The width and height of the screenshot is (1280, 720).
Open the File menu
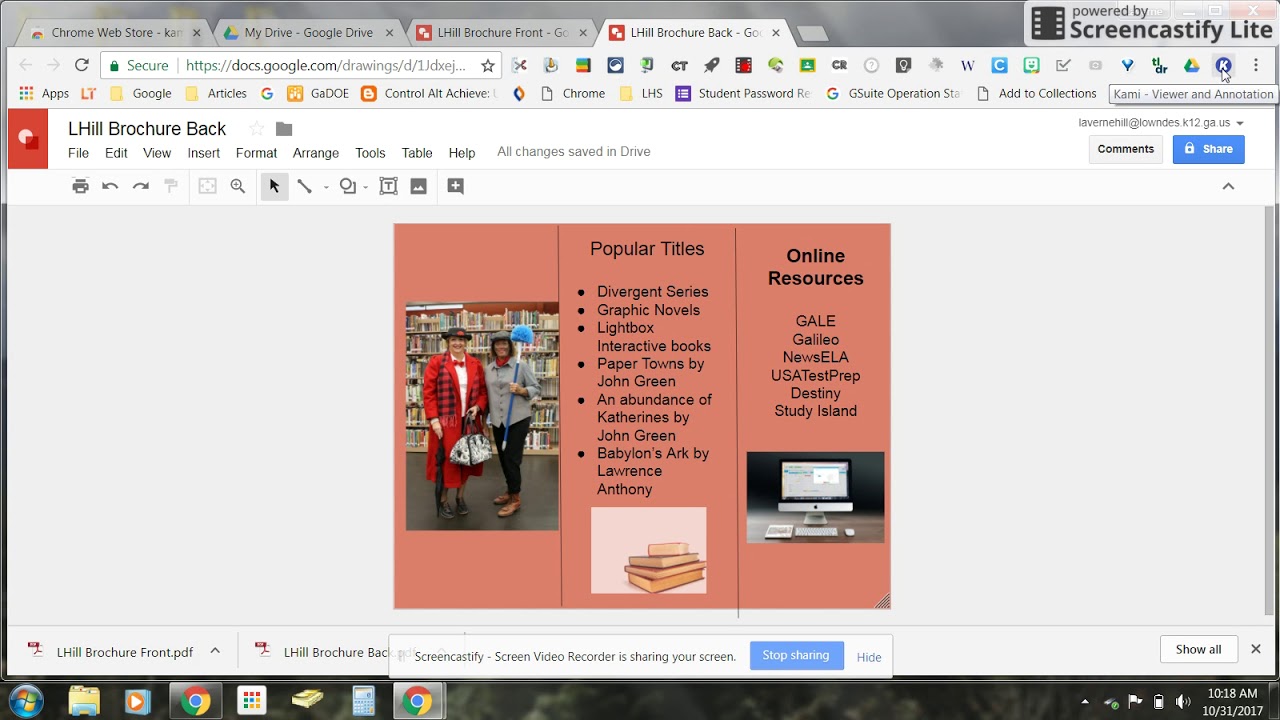[x=78, y=153]
